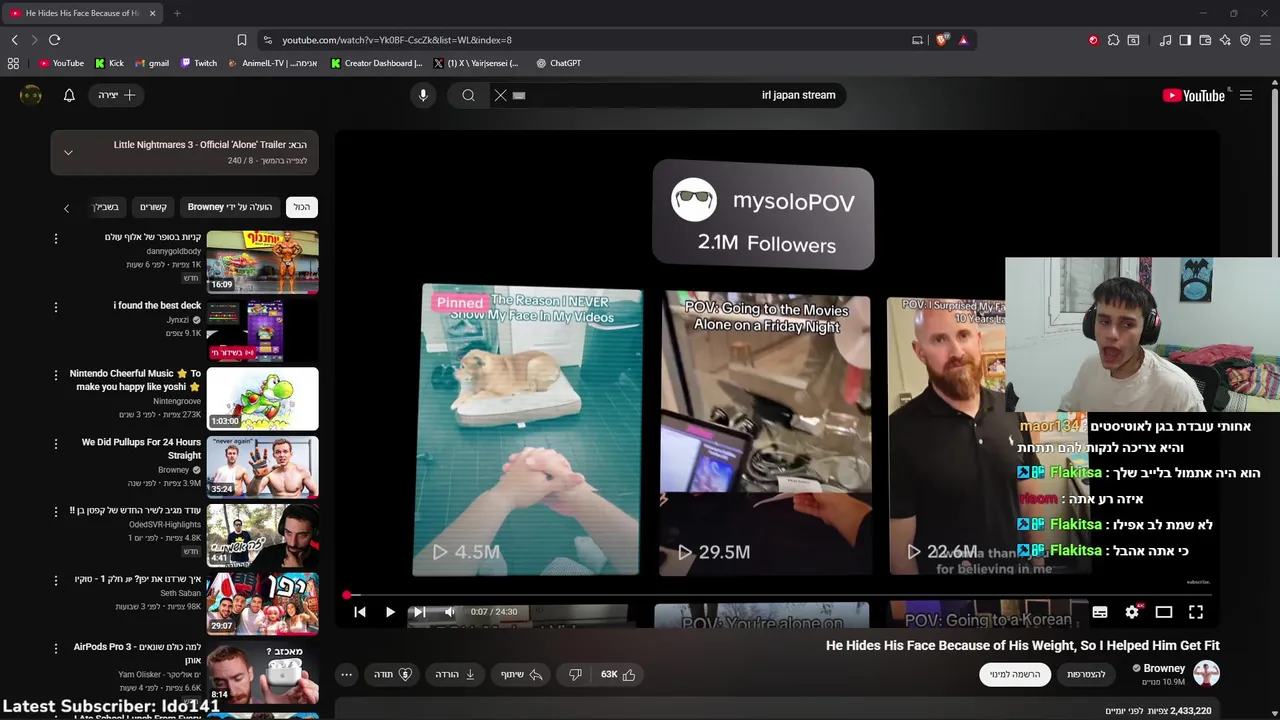Open the יצירה create button
This screenshot has width=1280, height=720.
point(117,95)
